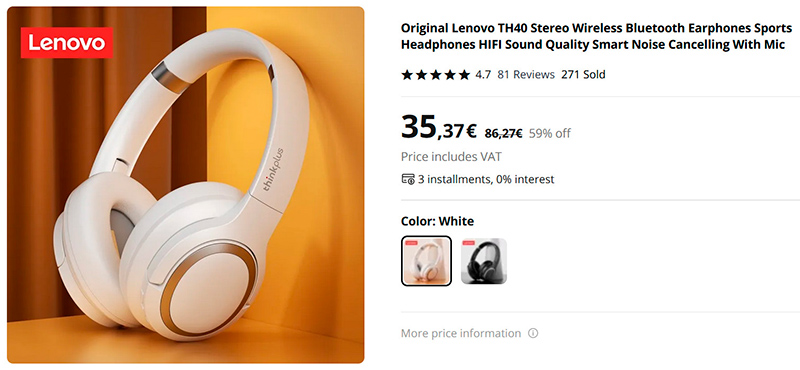The image size is (800, 370).
Task: Click the Color: White label
Action: [437, 221]
